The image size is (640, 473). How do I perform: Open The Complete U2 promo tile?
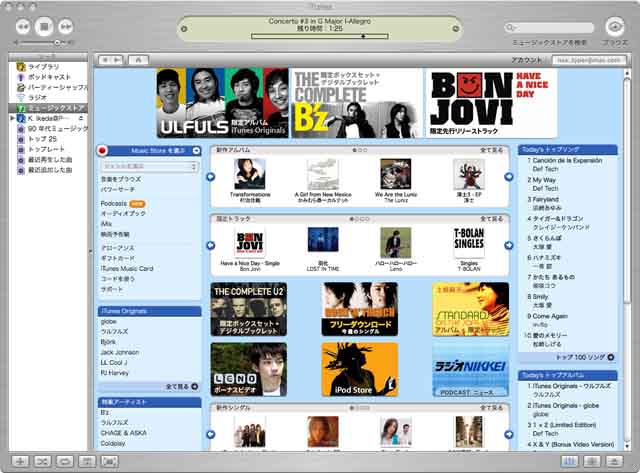[249, 309]
